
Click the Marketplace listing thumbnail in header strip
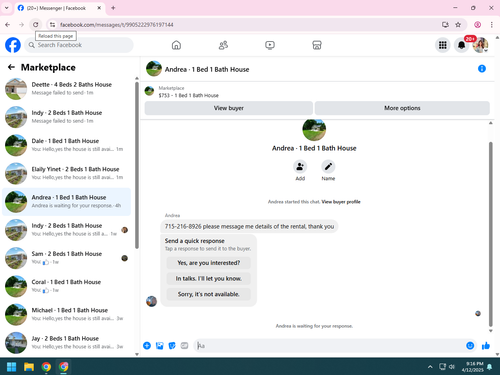(149, 91)
